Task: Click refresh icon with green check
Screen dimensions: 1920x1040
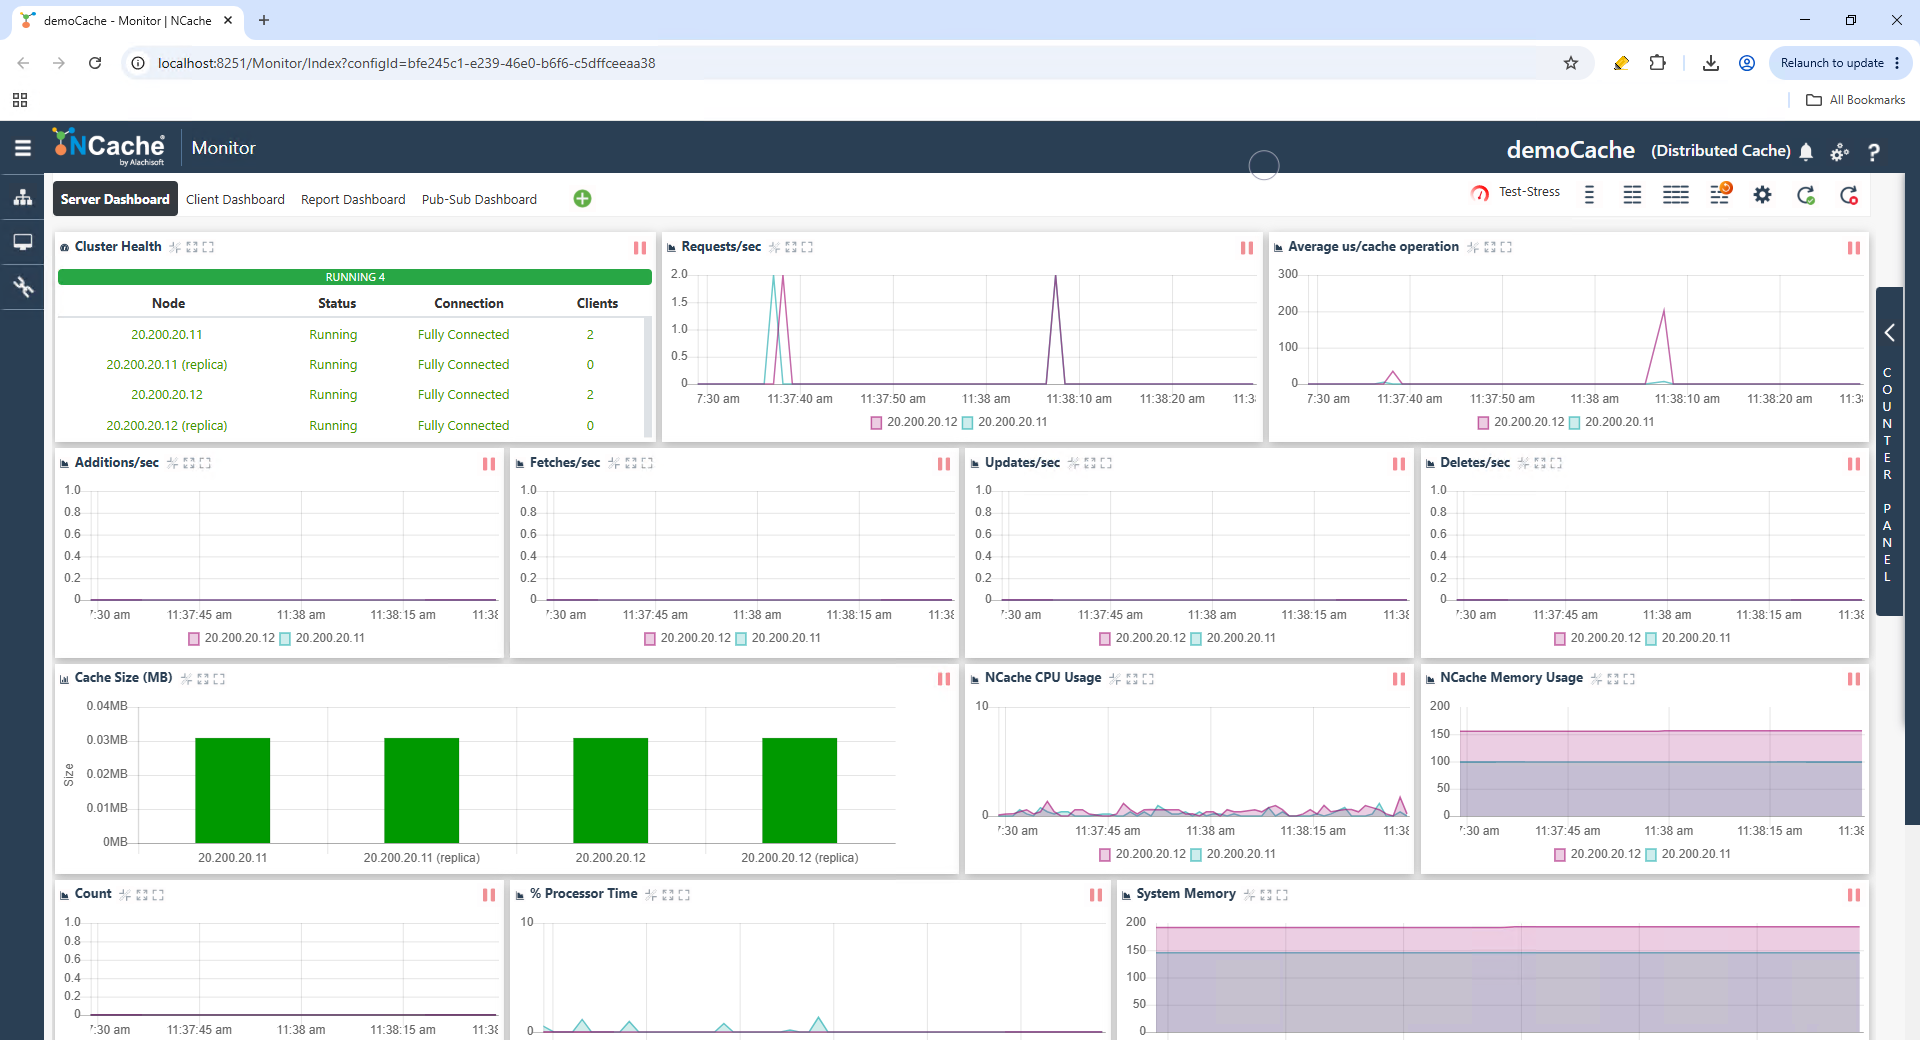Action: [x=1806, y=195]
